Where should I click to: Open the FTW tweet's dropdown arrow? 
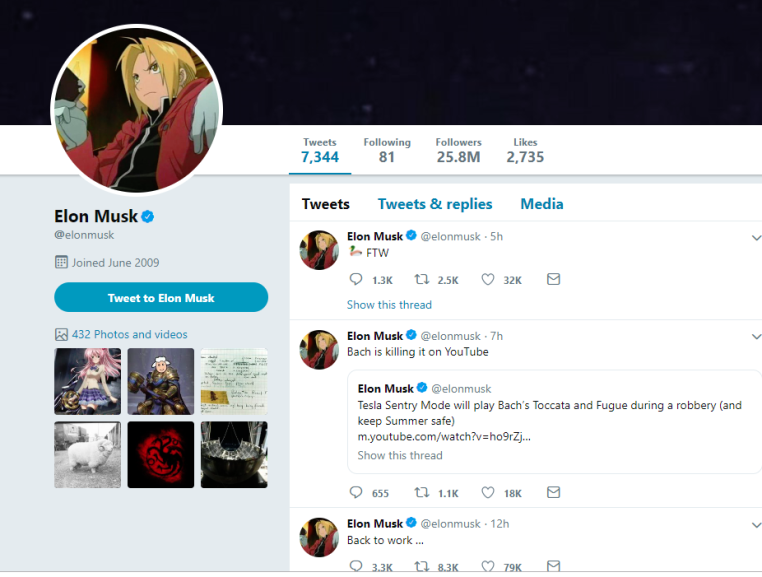[x=756, y=237]
